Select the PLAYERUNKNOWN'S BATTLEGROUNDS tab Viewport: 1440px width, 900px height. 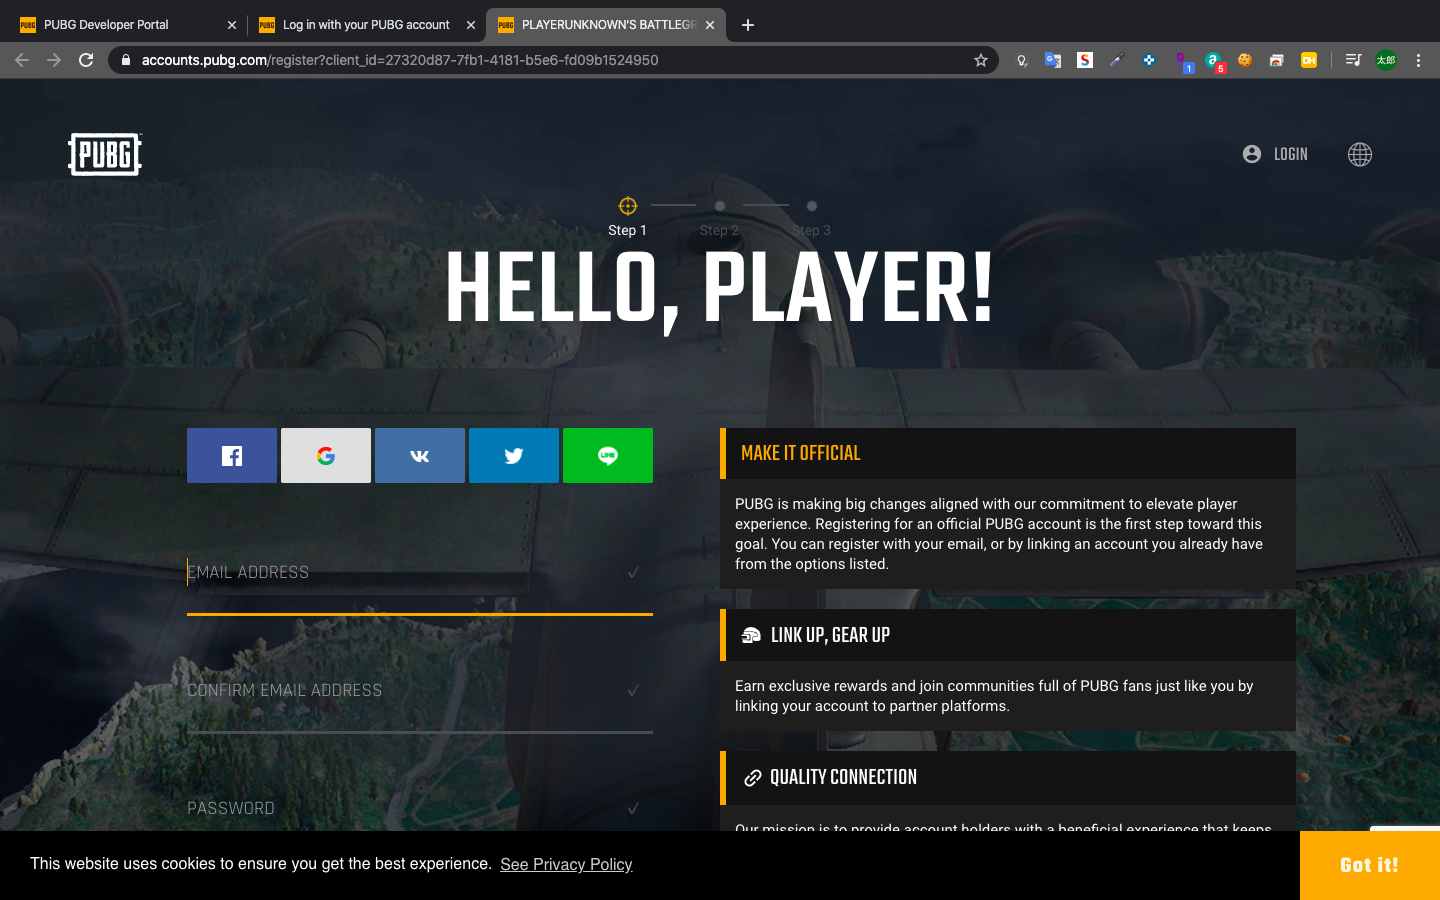[x=608, y=24]
